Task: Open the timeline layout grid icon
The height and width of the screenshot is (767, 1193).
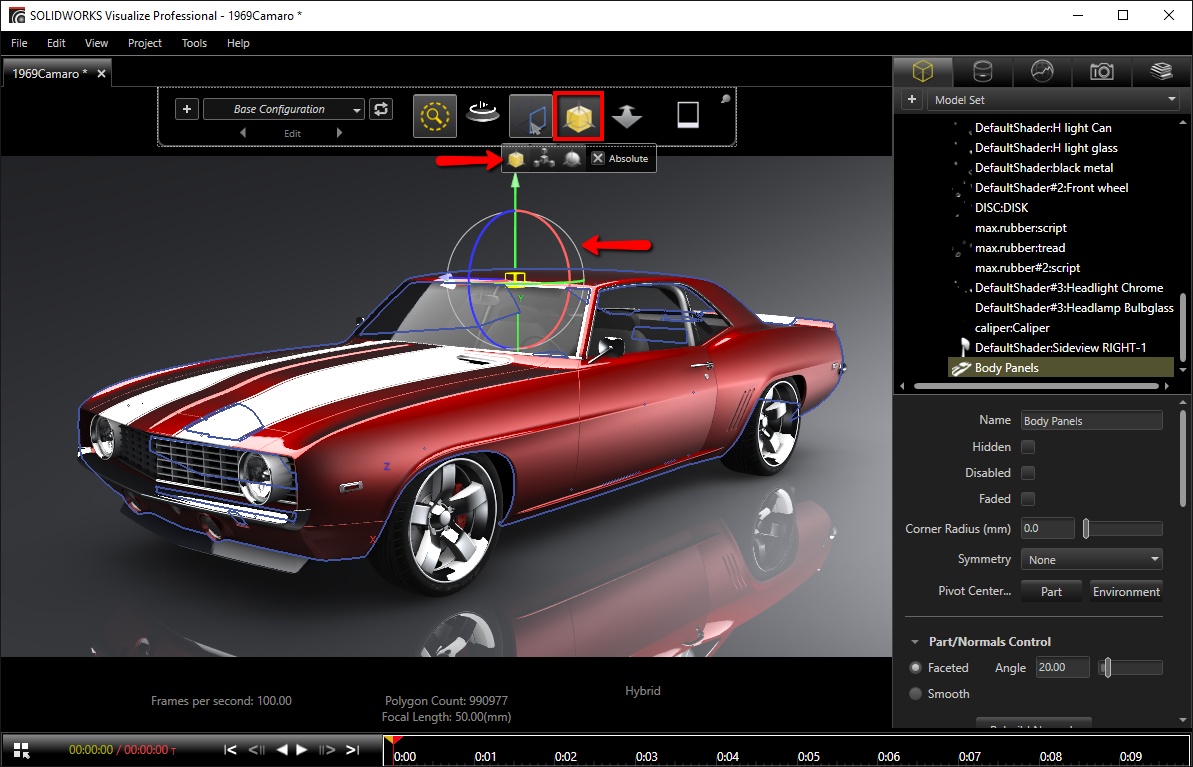Action: (x=21, y=749)
